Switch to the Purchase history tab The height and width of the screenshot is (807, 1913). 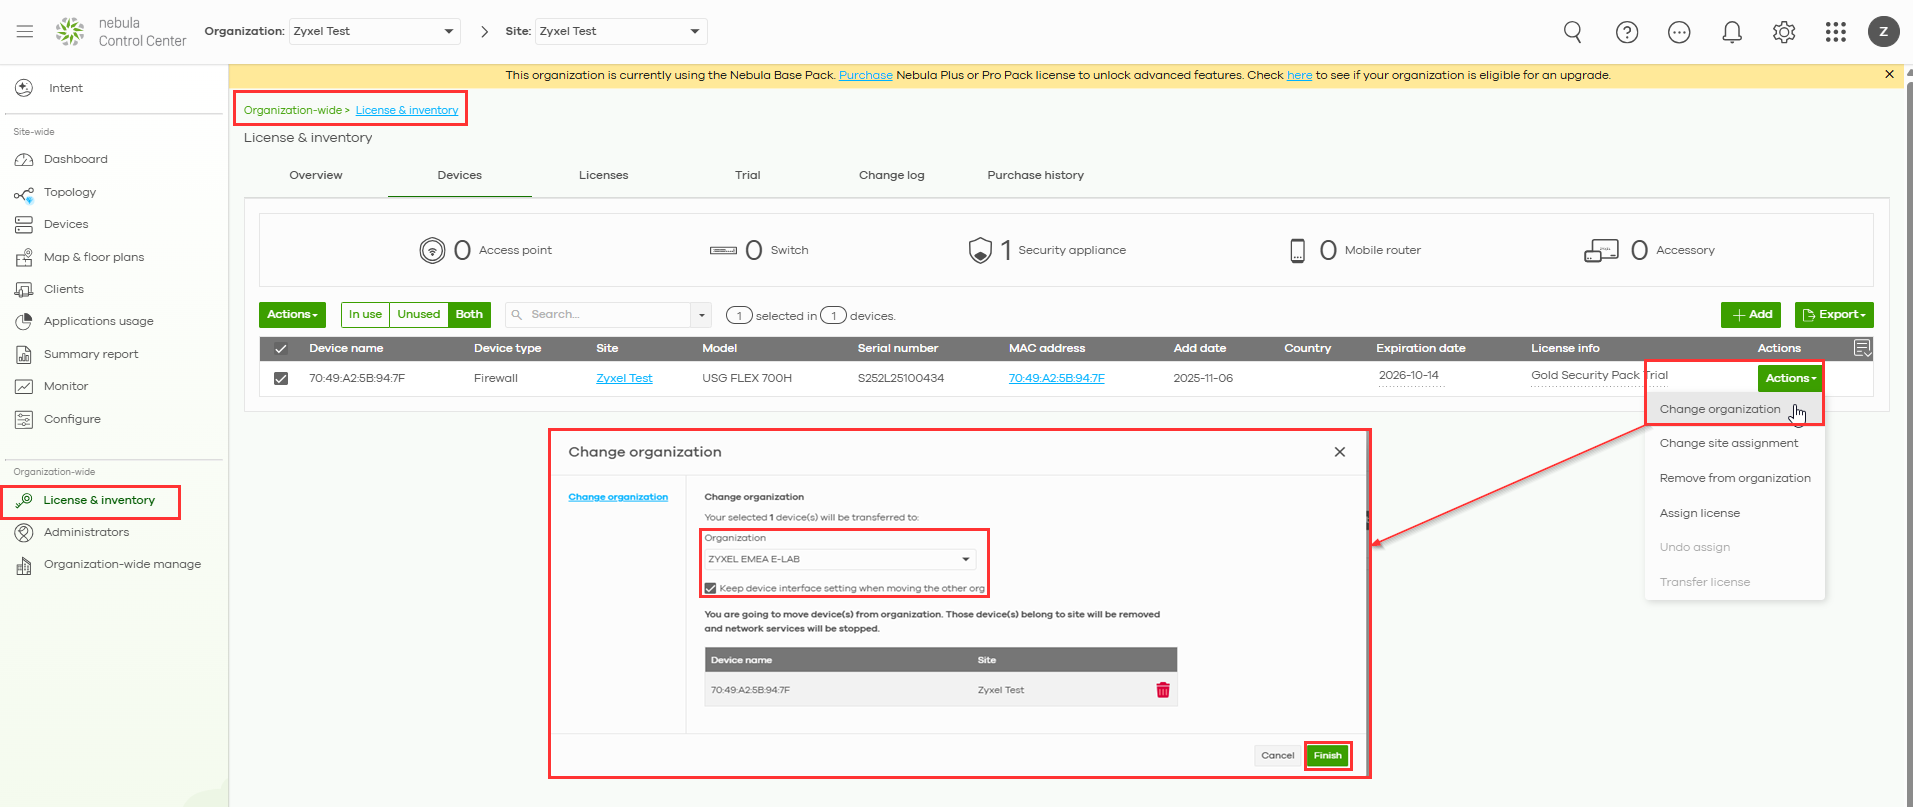point(1036,175)
